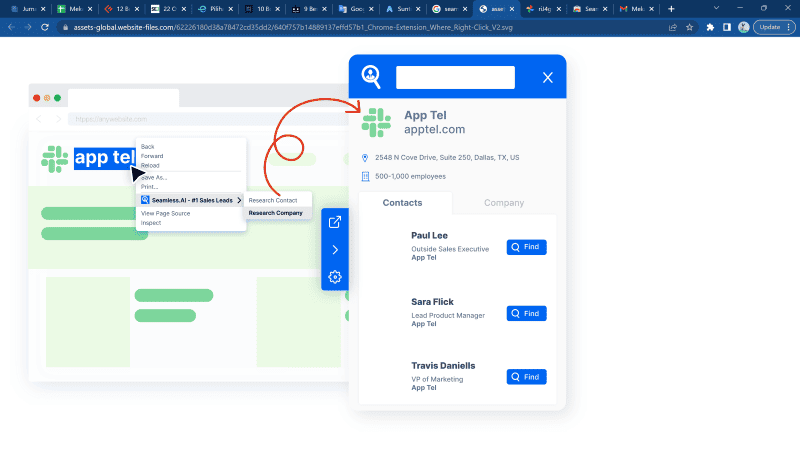This screenshot has height=450, width=800.
Task: Click the location pin icon beside the address
Action: 365,158
